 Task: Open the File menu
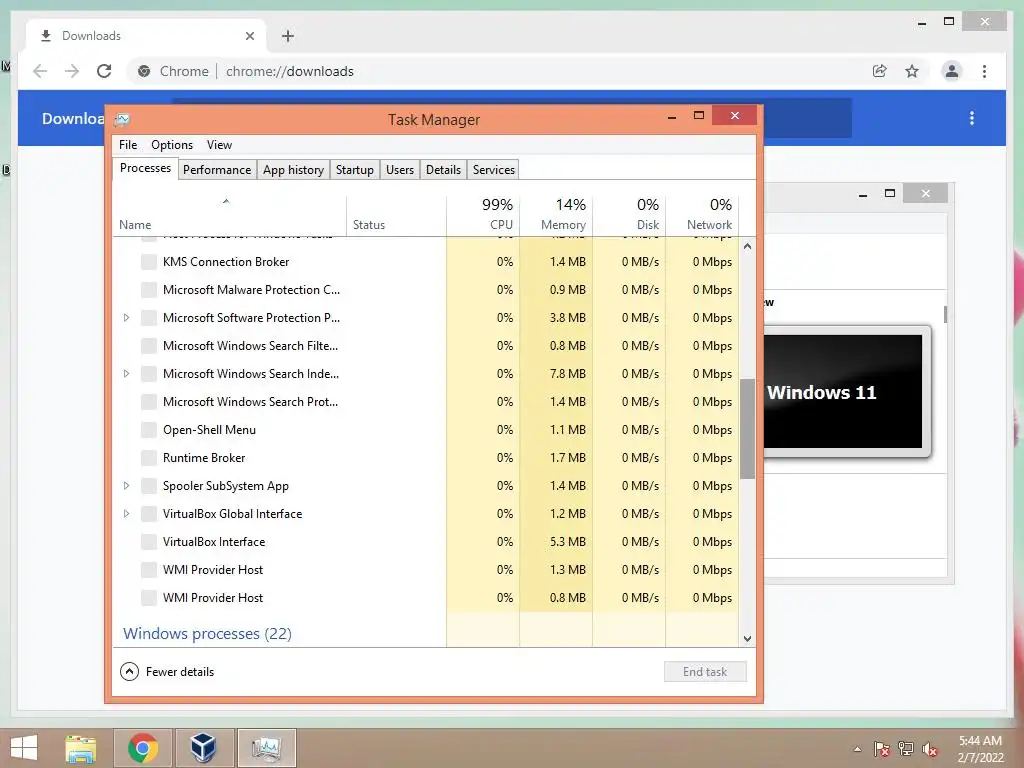[128, 145]
